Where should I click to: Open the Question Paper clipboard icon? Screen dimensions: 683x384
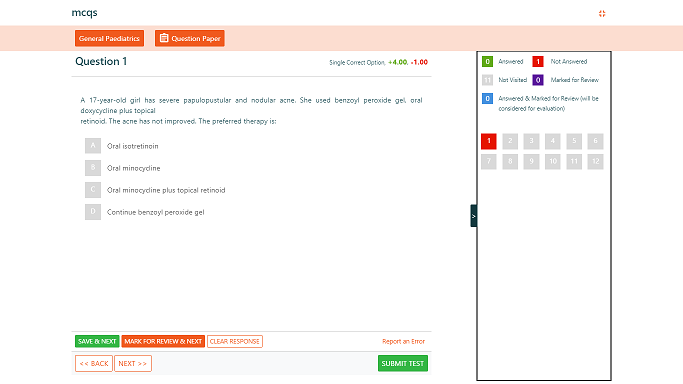point(164,38)
